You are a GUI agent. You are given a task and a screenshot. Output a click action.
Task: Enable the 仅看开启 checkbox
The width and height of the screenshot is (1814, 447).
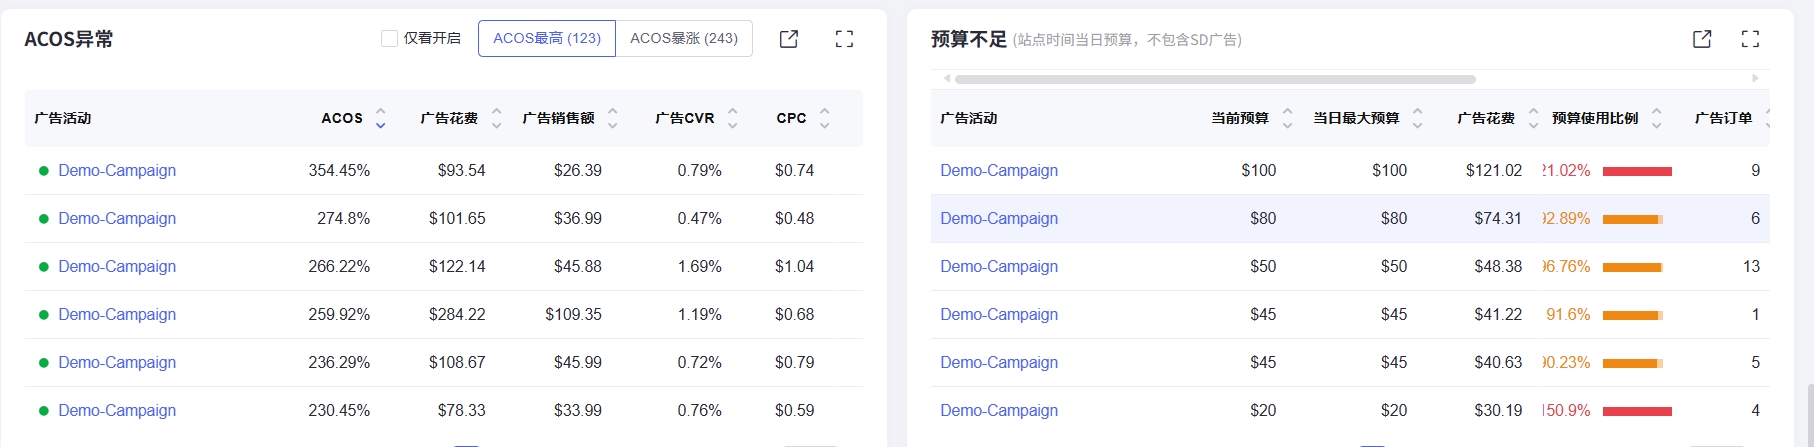click(390, 39)
